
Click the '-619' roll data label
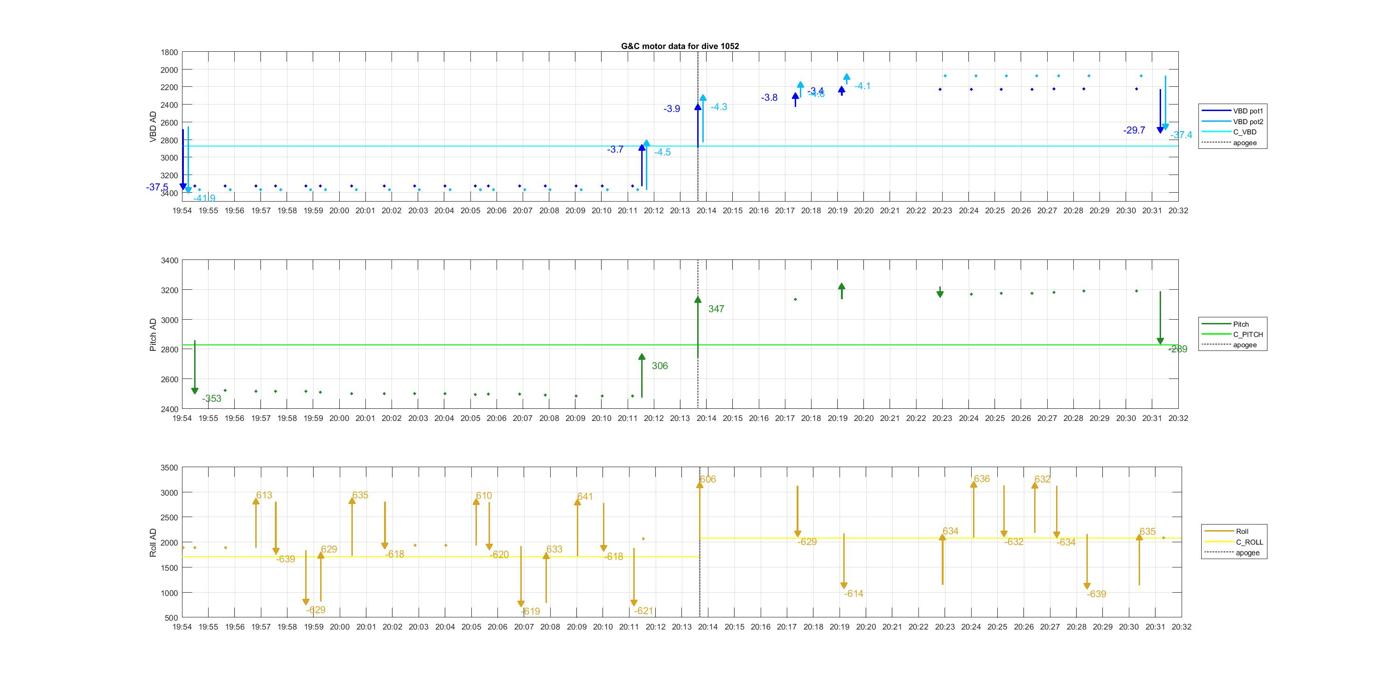coord(530,611)
